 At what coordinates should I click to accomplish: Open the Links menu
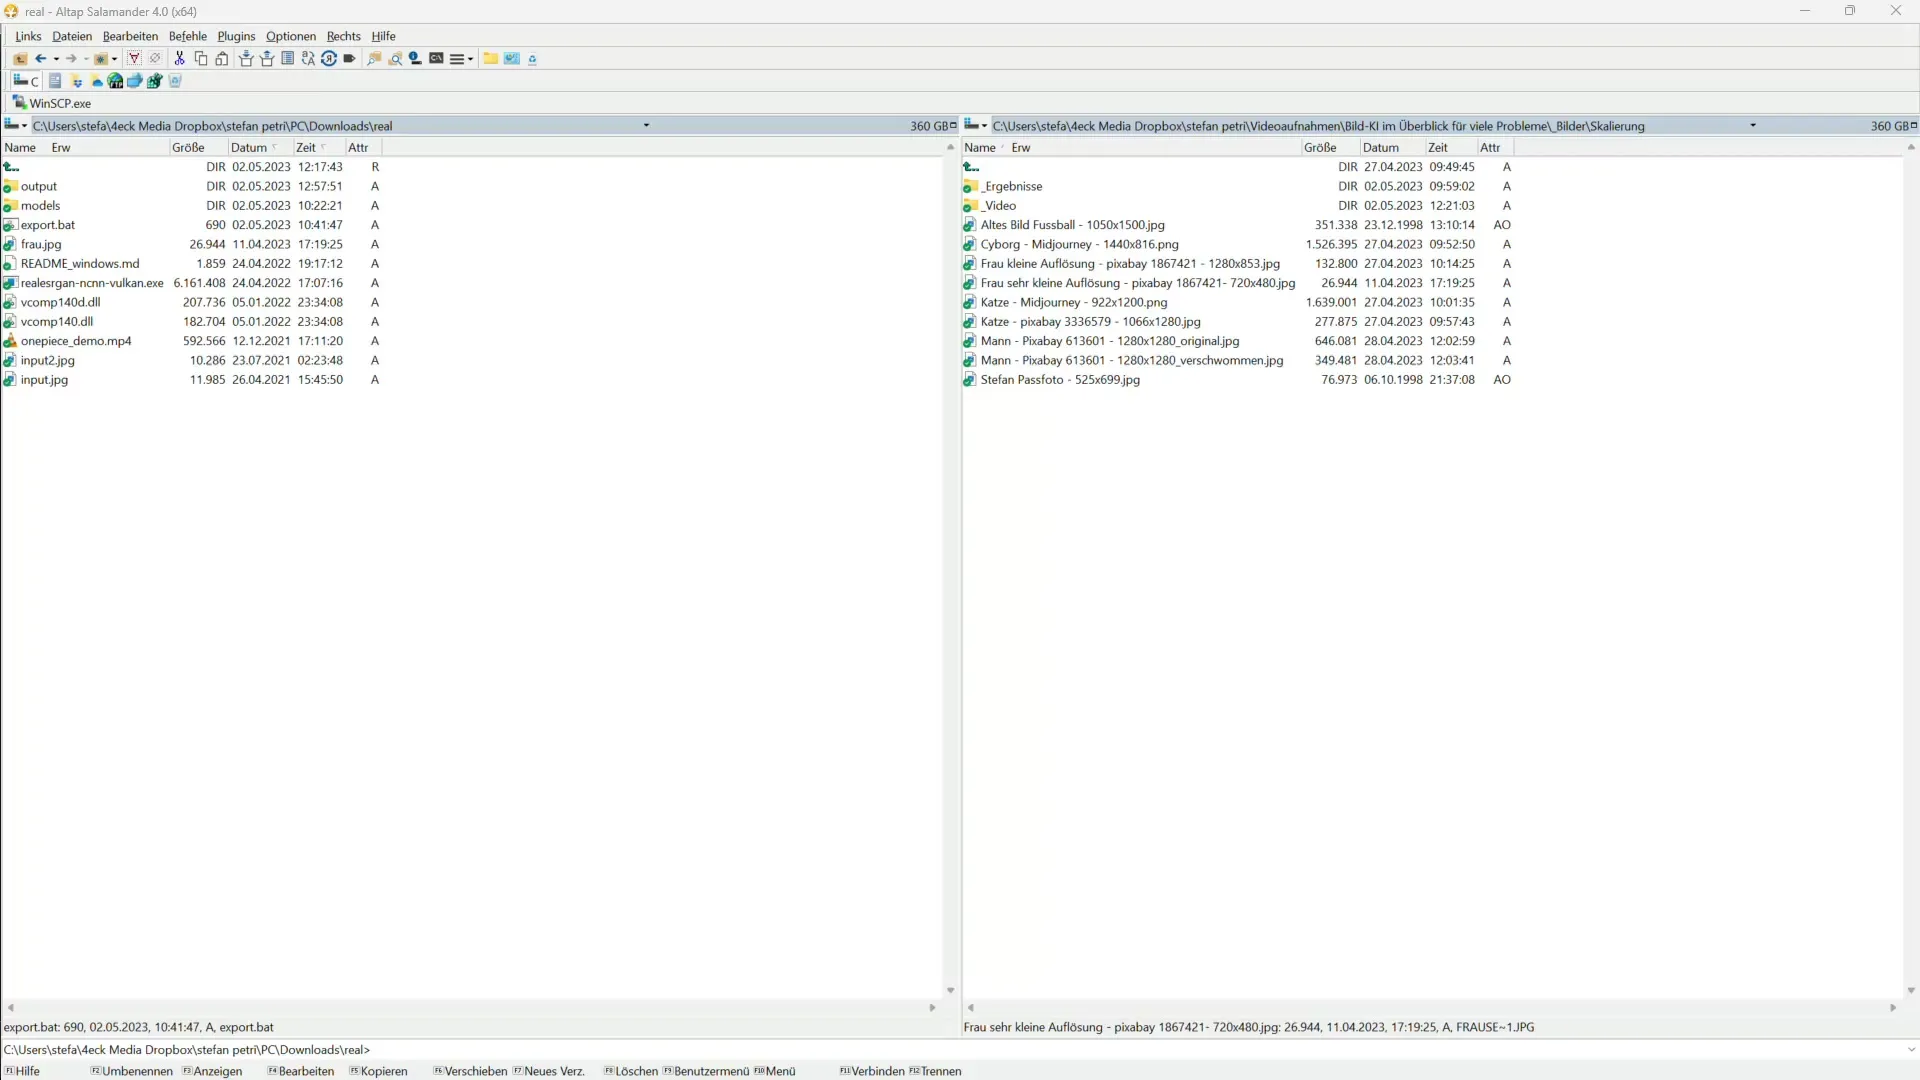point(28,36)
